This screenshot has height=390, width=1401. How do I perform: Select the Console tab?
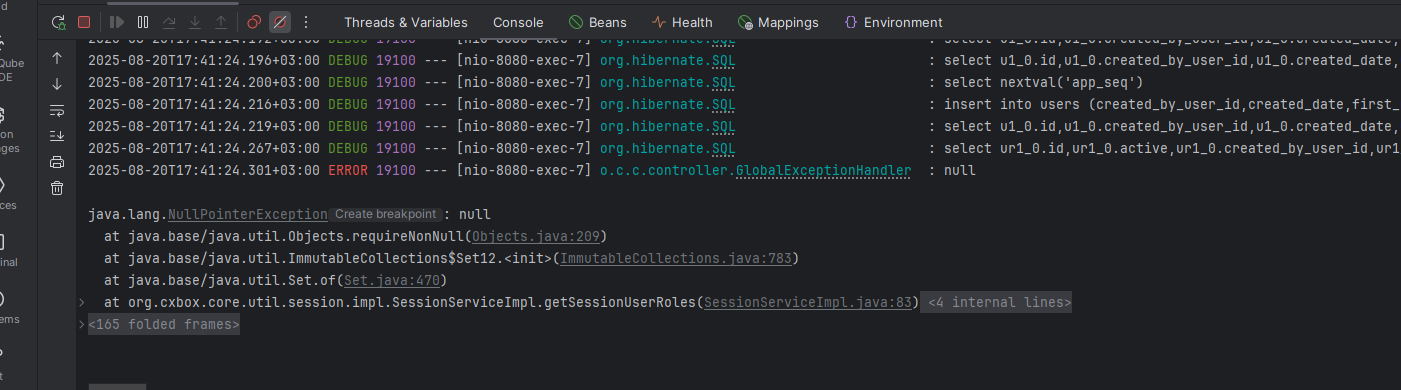click(518, 22)
